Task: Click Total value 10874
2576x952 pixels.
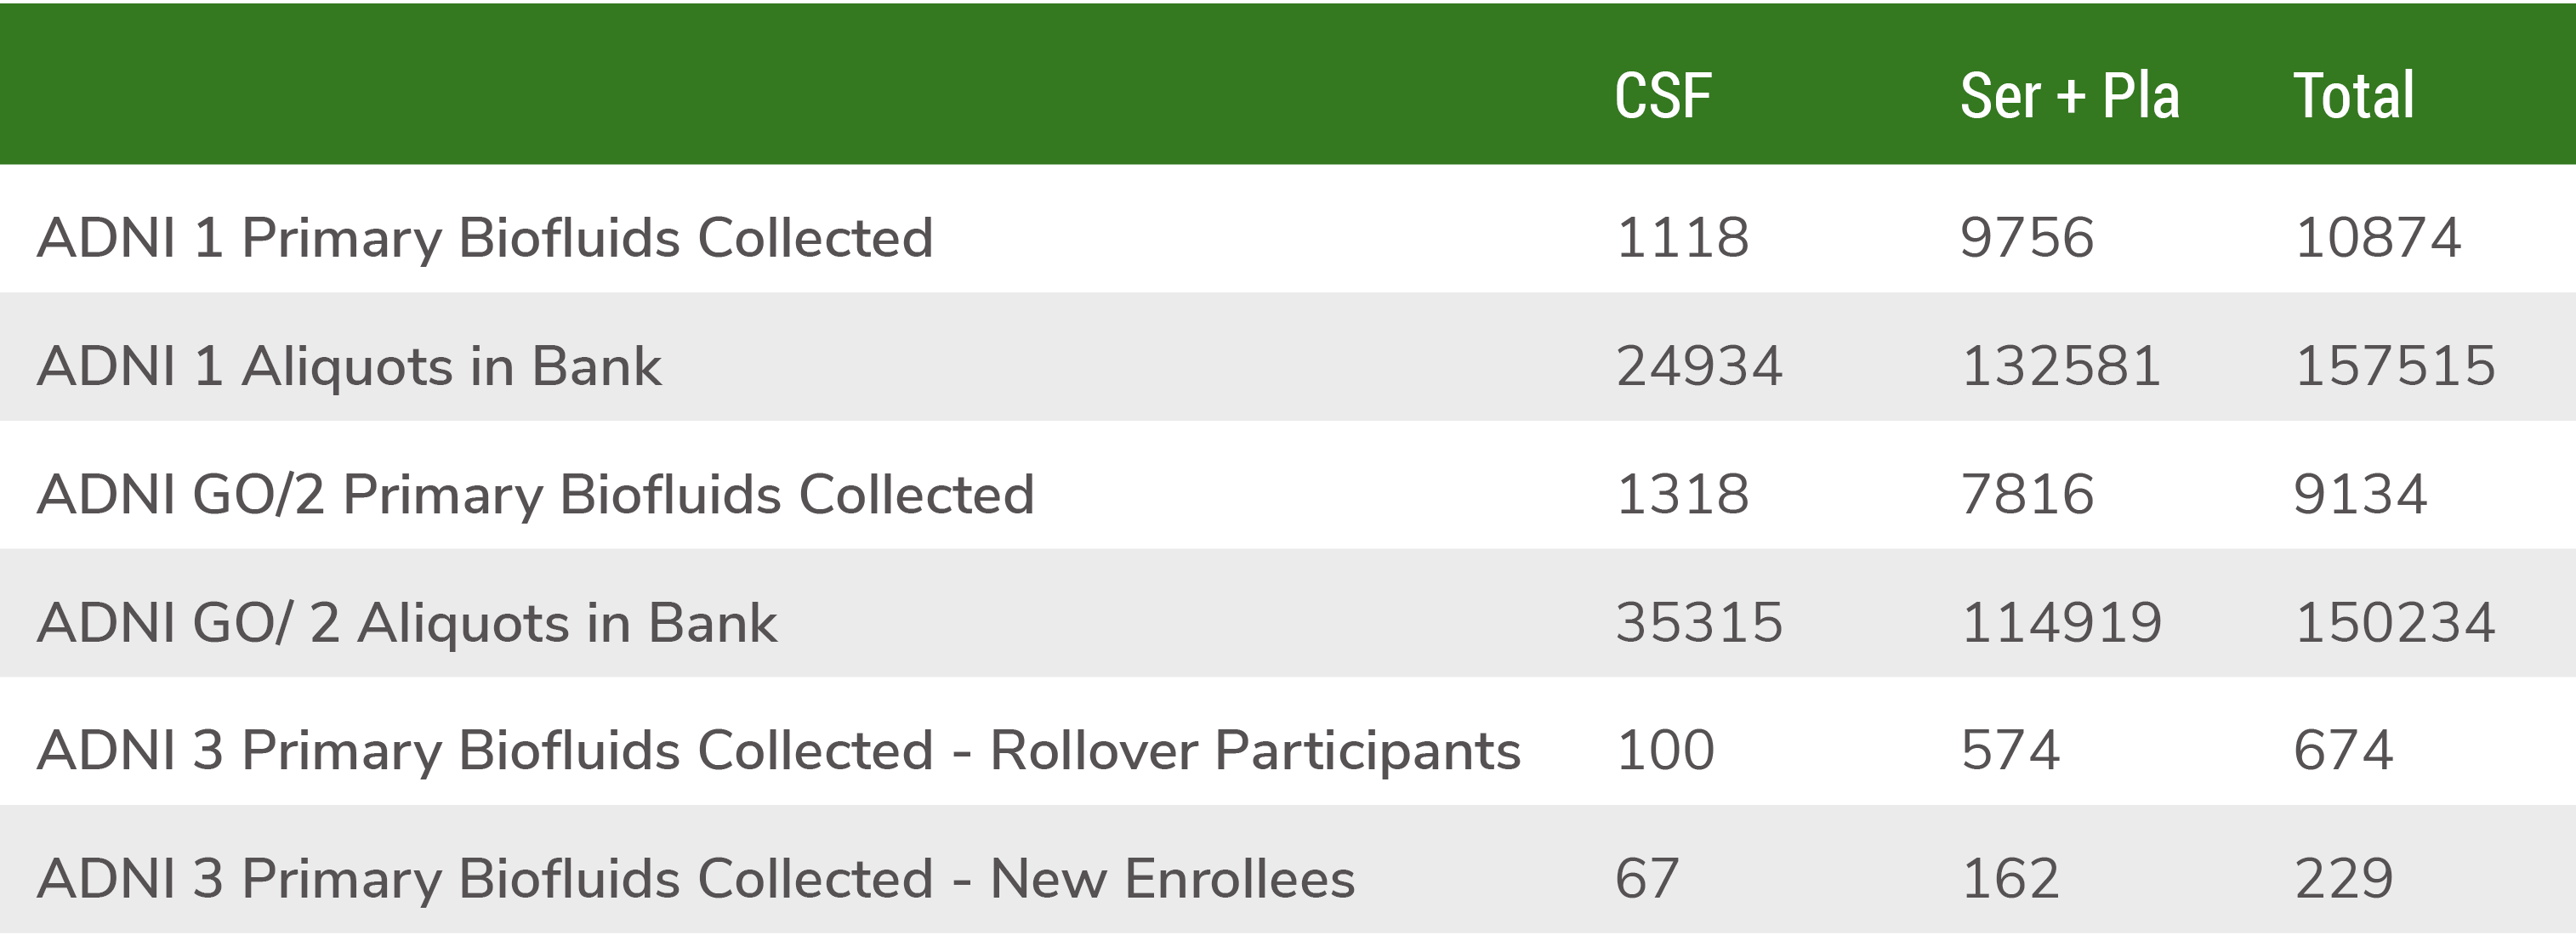Action: click(x=2378, y=238)
